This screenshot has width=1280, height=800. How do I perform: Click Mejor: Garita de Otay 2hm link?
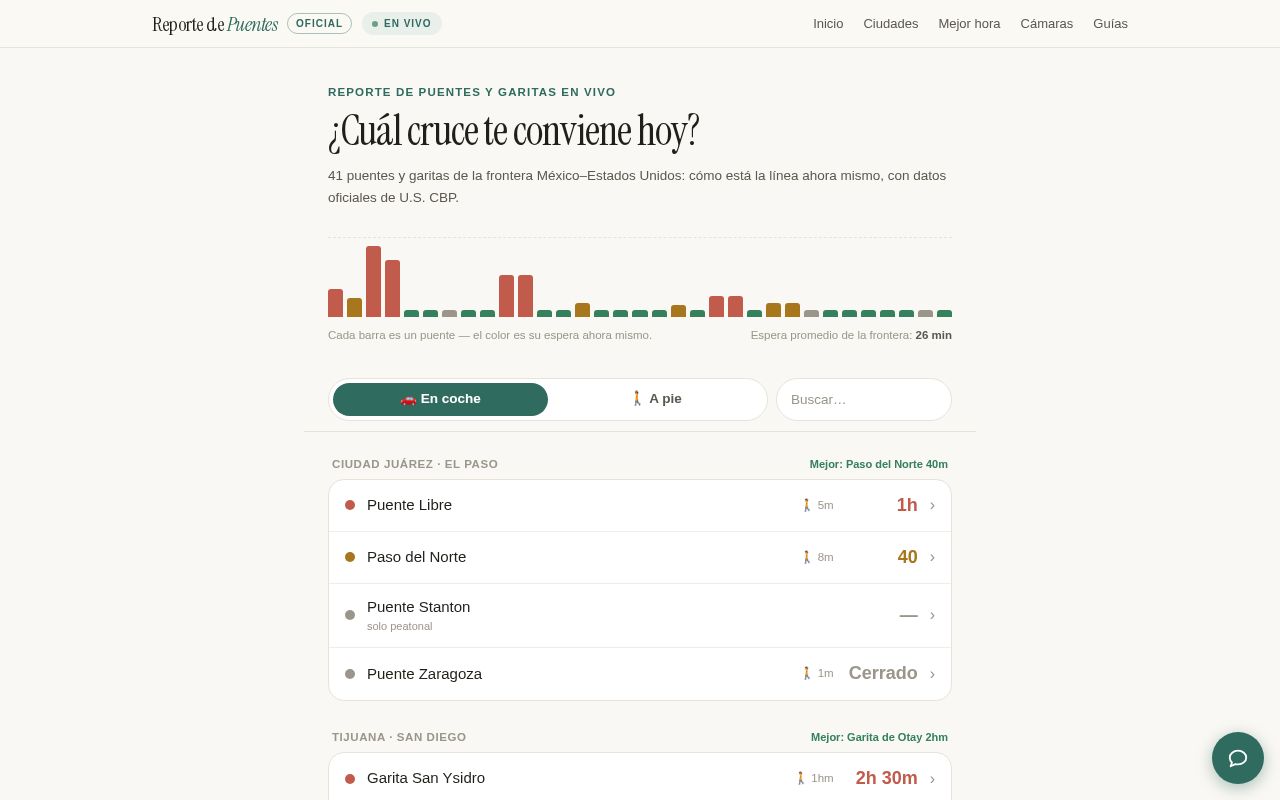(879, 737)
